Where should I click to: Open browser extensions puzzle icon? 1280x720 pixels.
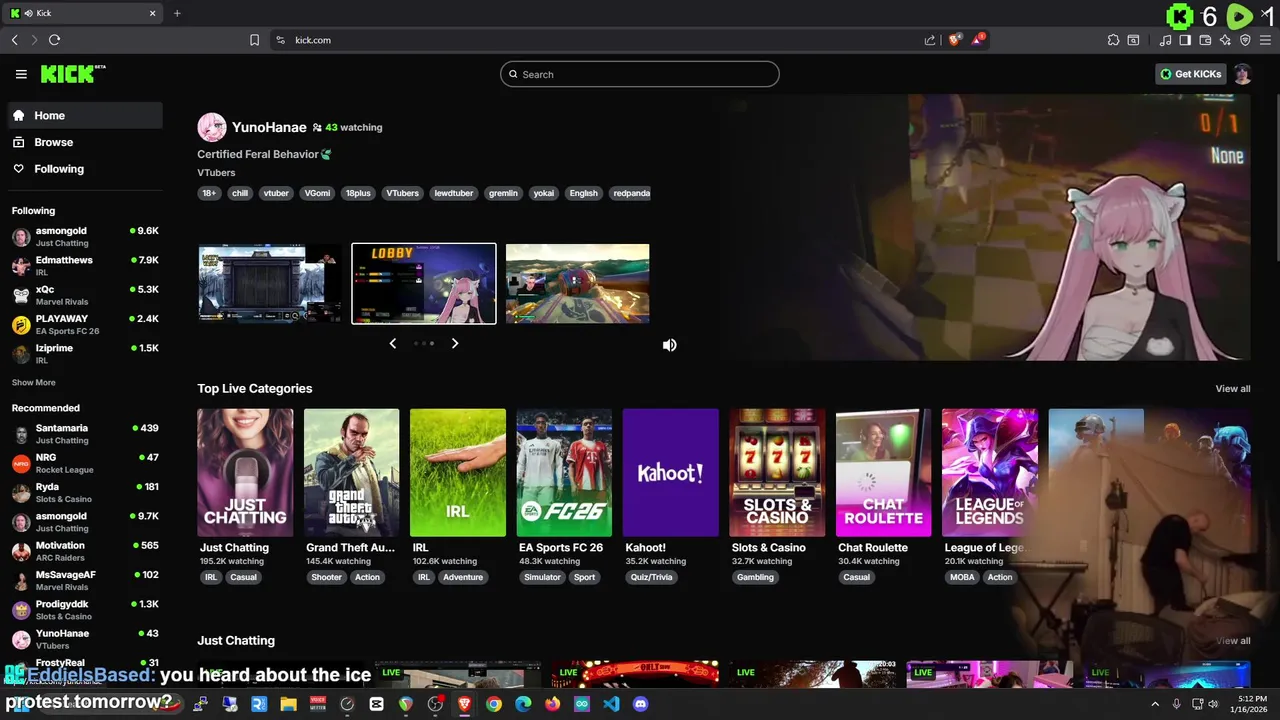(1113, 40)
